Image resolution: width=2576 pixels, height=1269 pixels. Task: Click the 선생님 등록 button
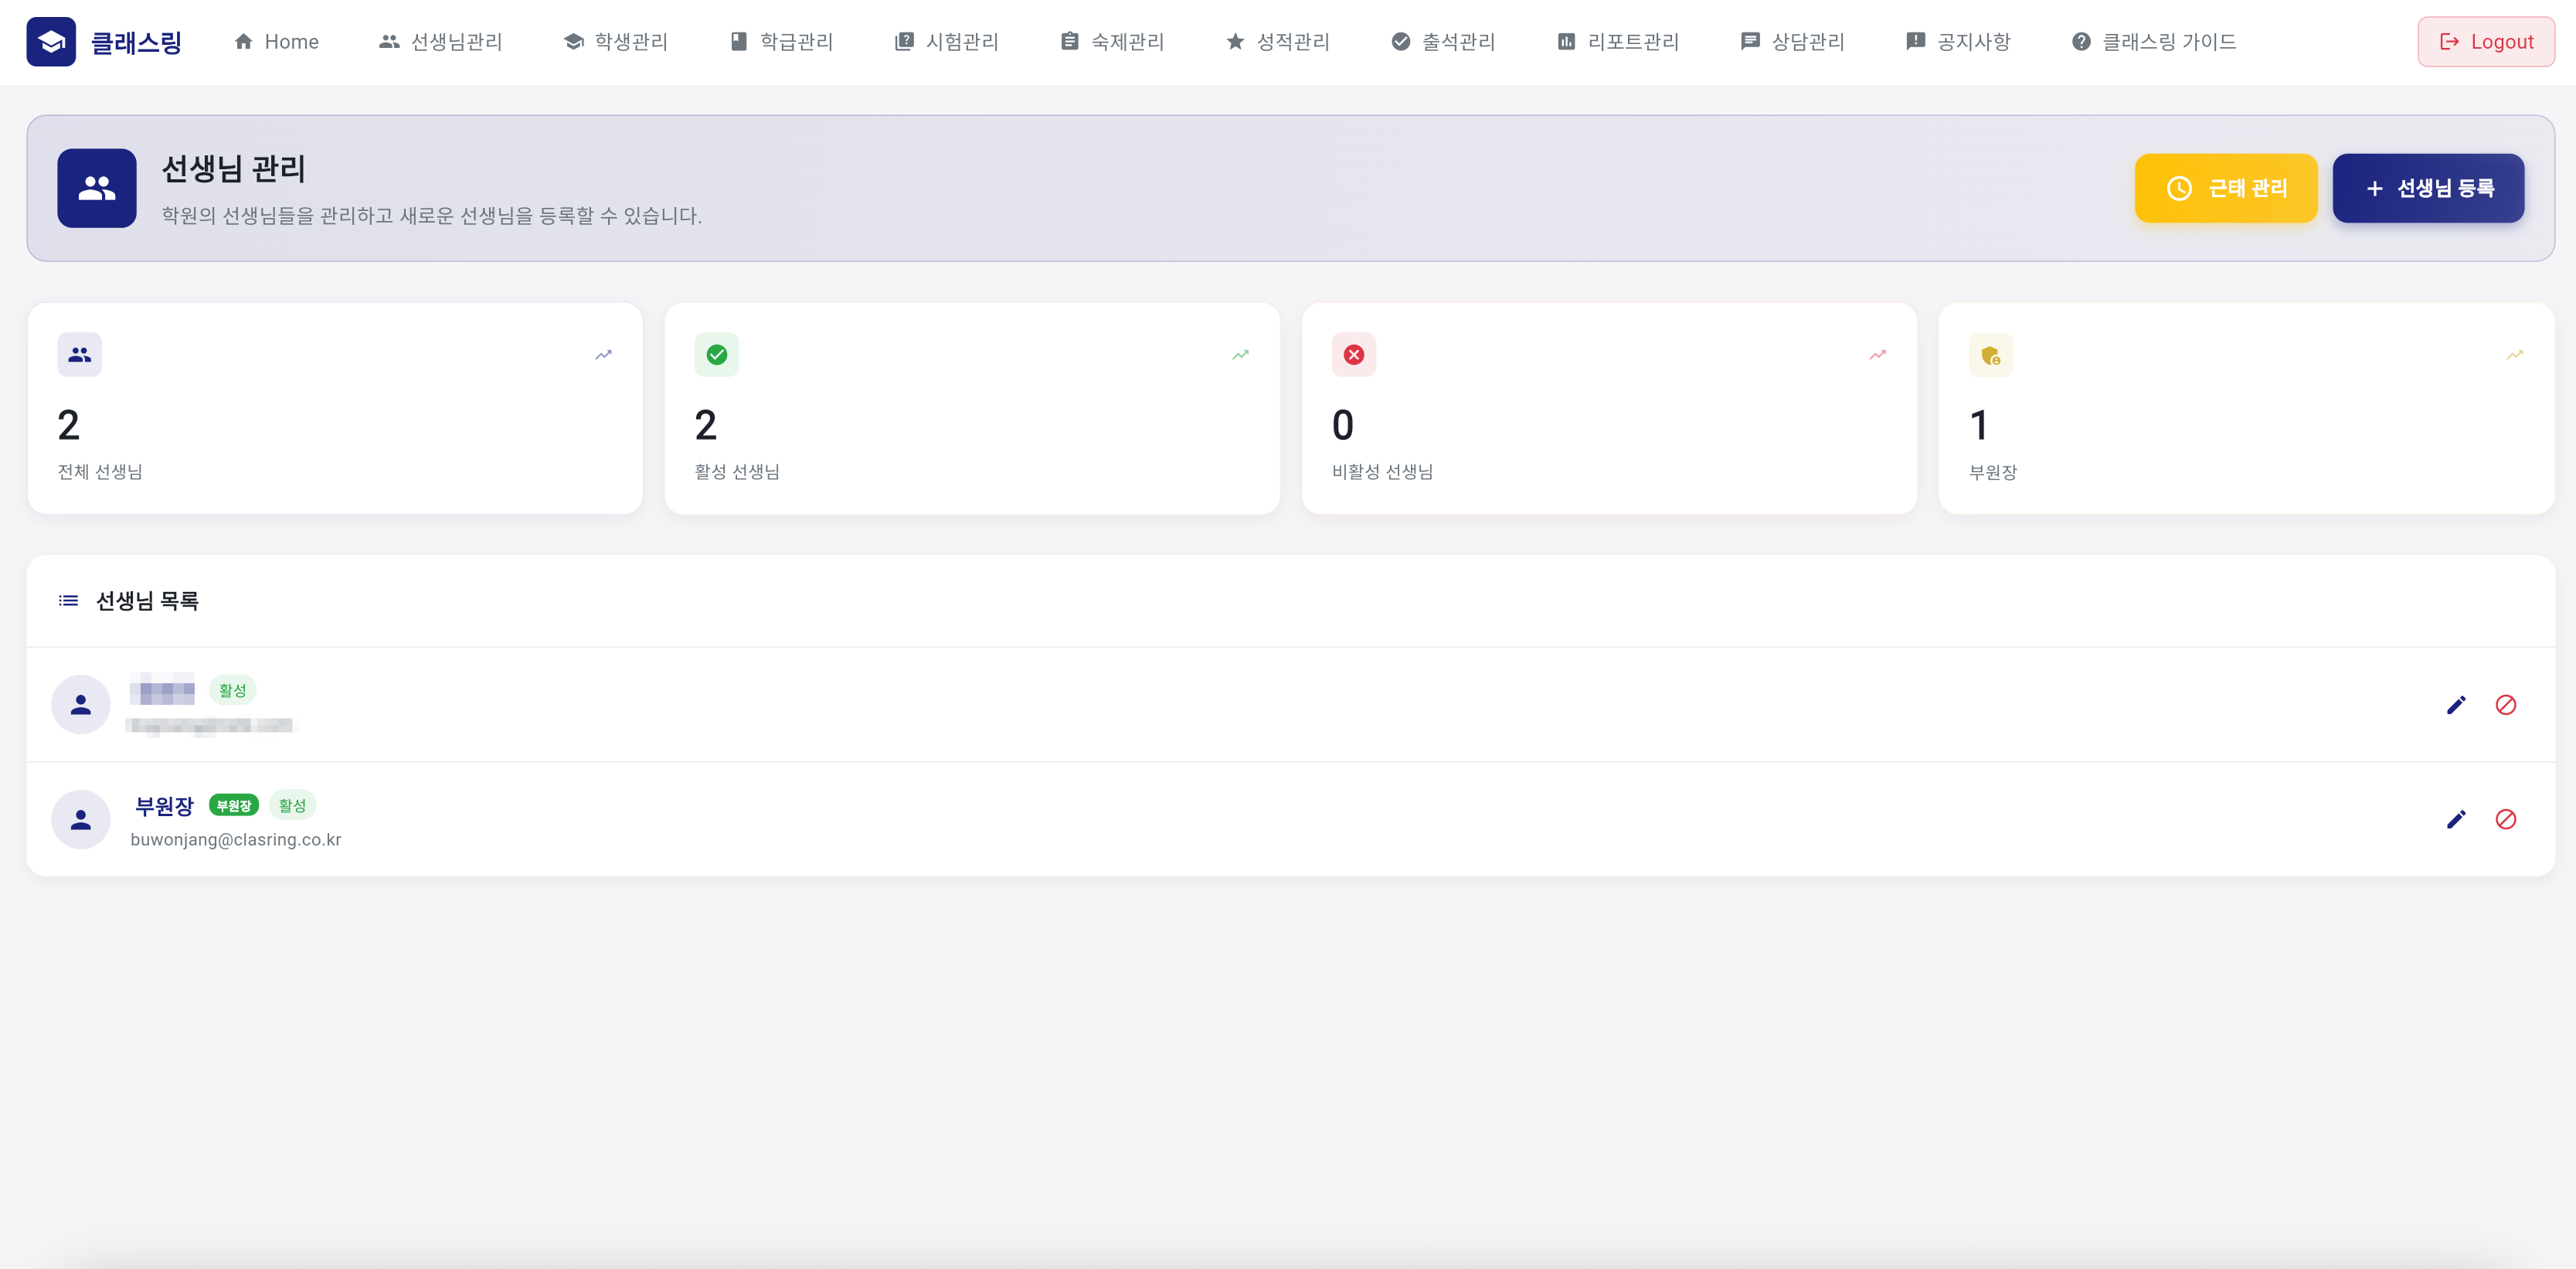tap(2428, 188)
